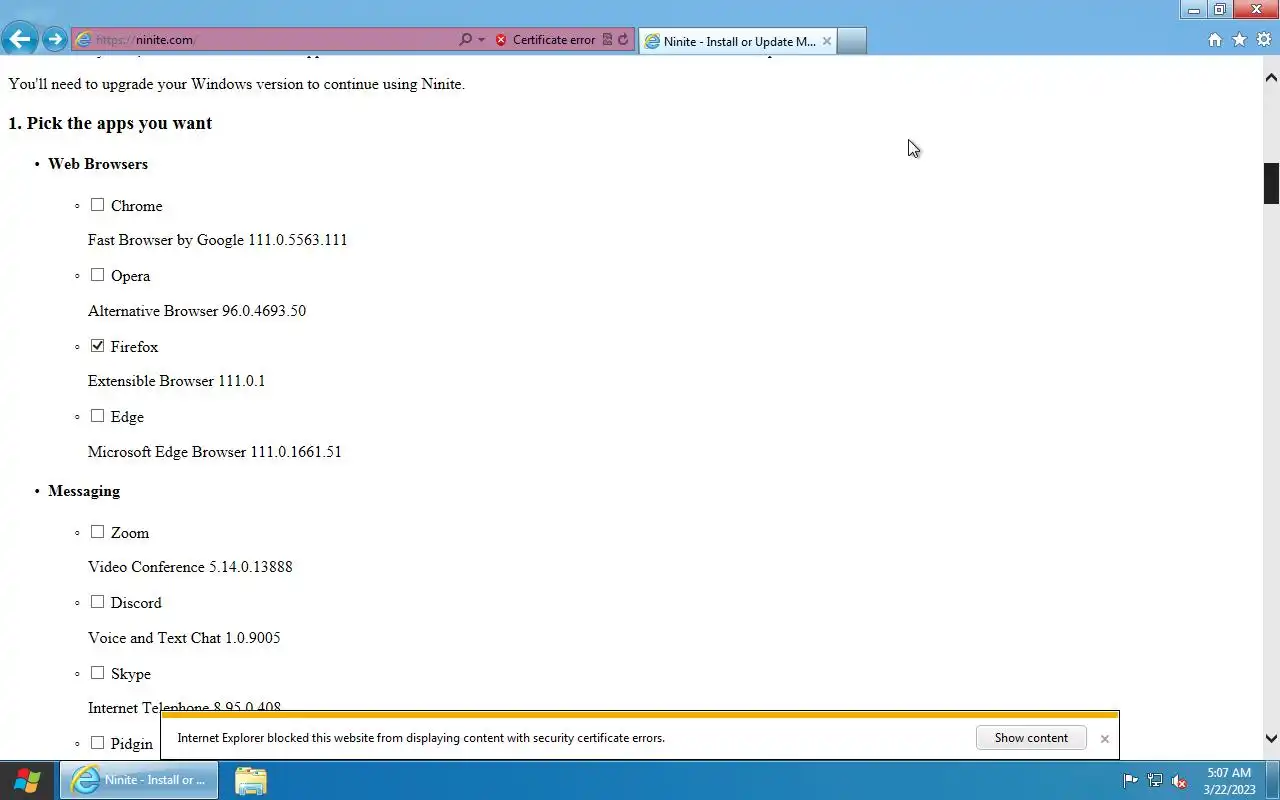
Task: Click 'Microsoft Edge Browser 111.0.1661.51' text
Action: (x=215, y=452)
